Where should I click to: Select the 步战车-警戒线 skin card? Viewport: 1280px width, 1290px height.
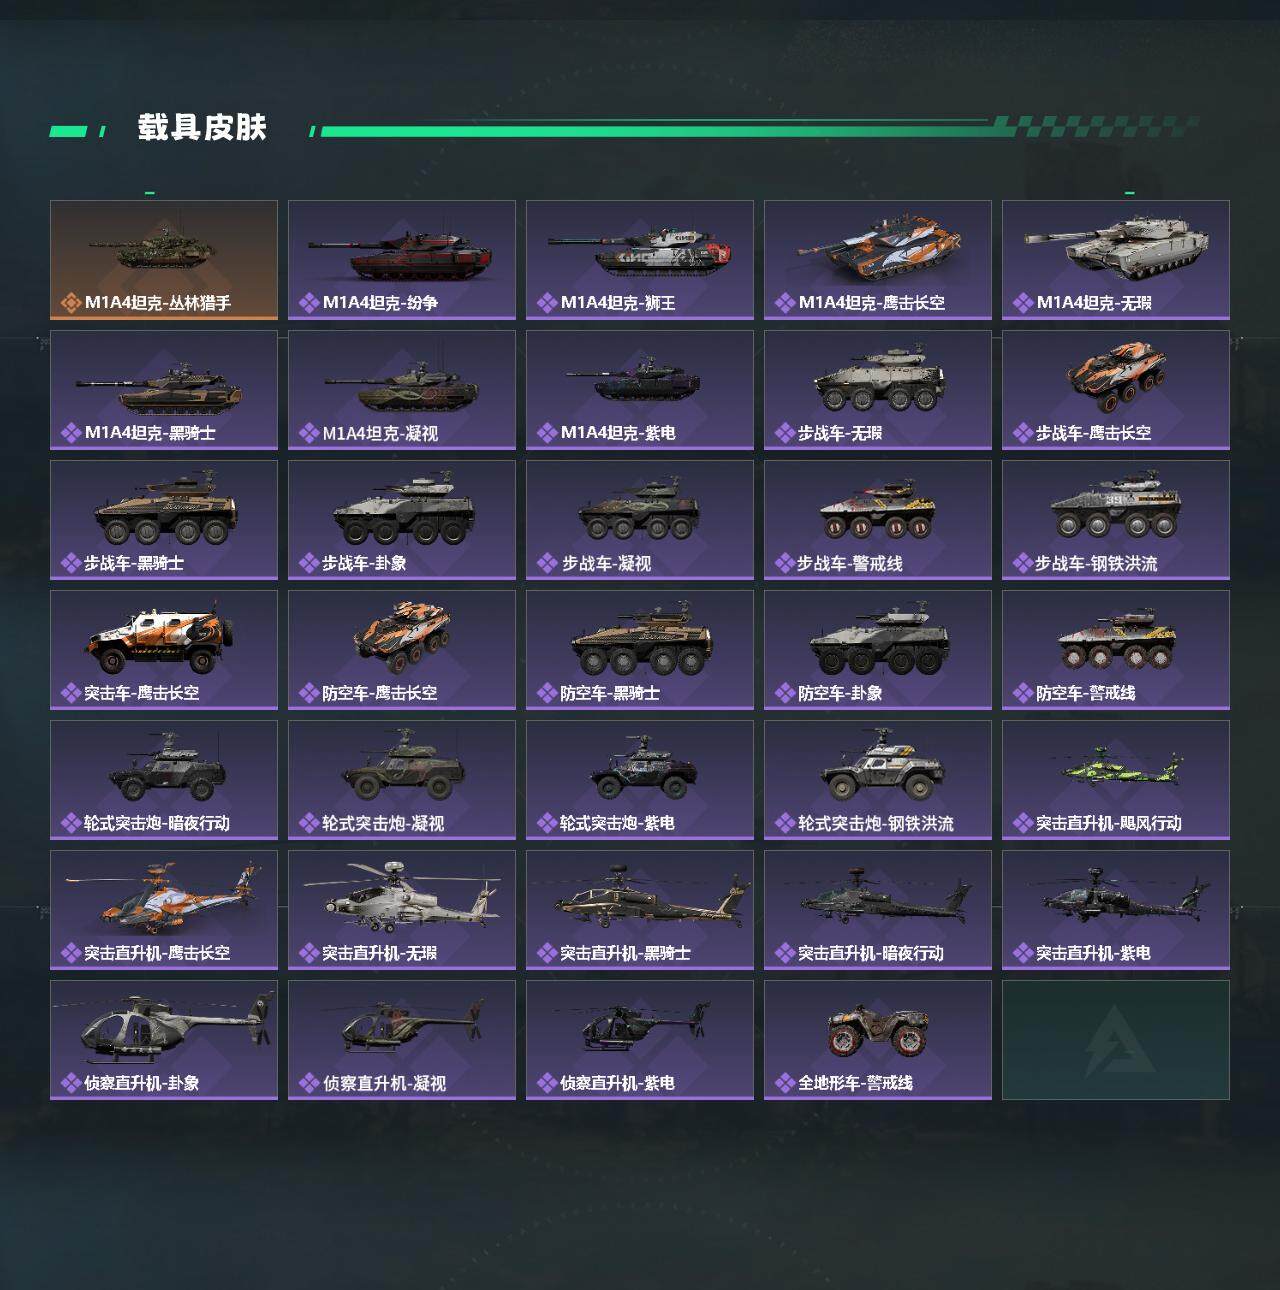[878, 520]
